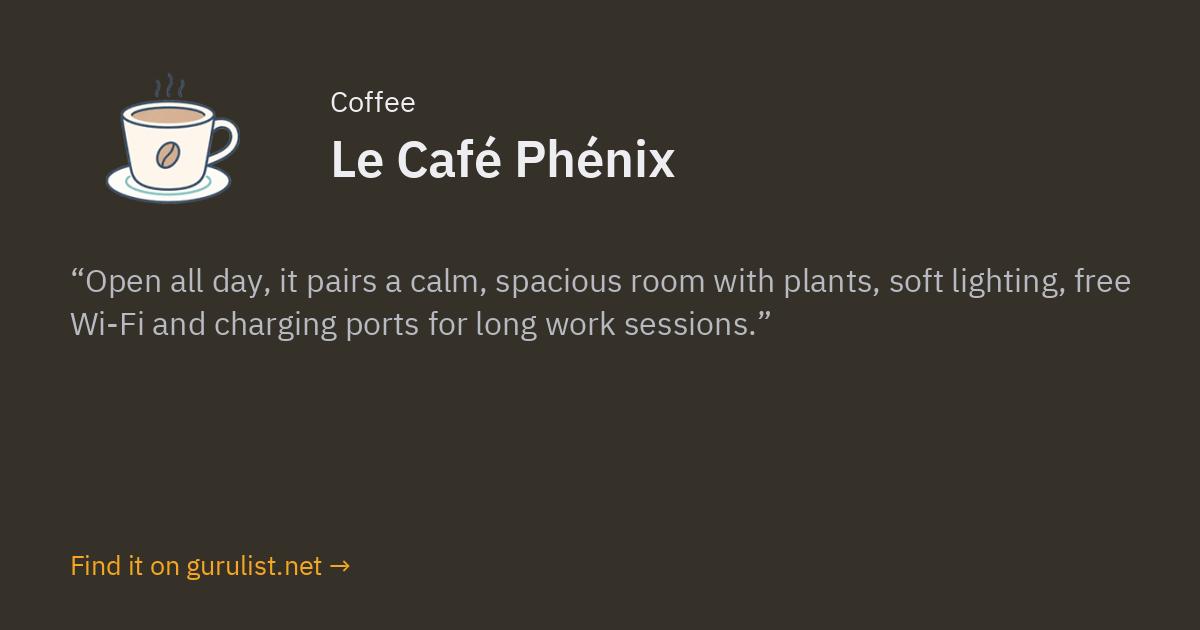Click the opening quotation mark of the review
This screenshot has width=1200, height=630.
point(77,274)
